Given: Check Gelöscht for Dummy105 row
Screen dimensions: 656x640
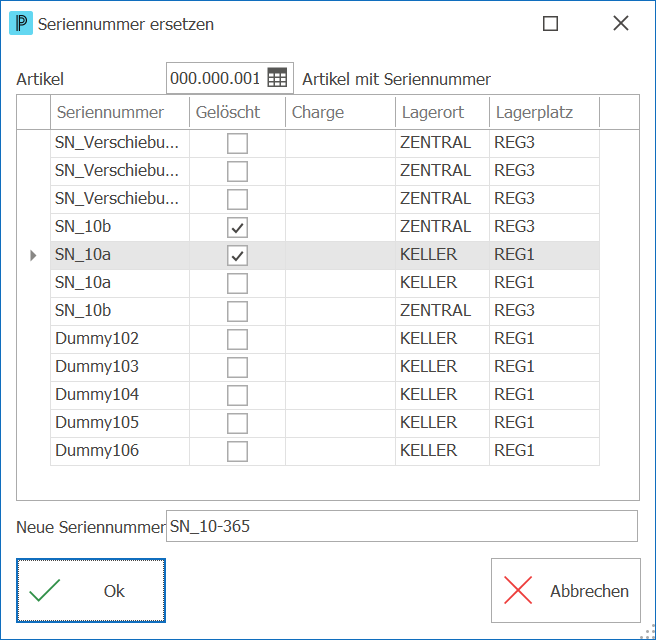Looking at the screenshot, I should [x=237, y=423].
